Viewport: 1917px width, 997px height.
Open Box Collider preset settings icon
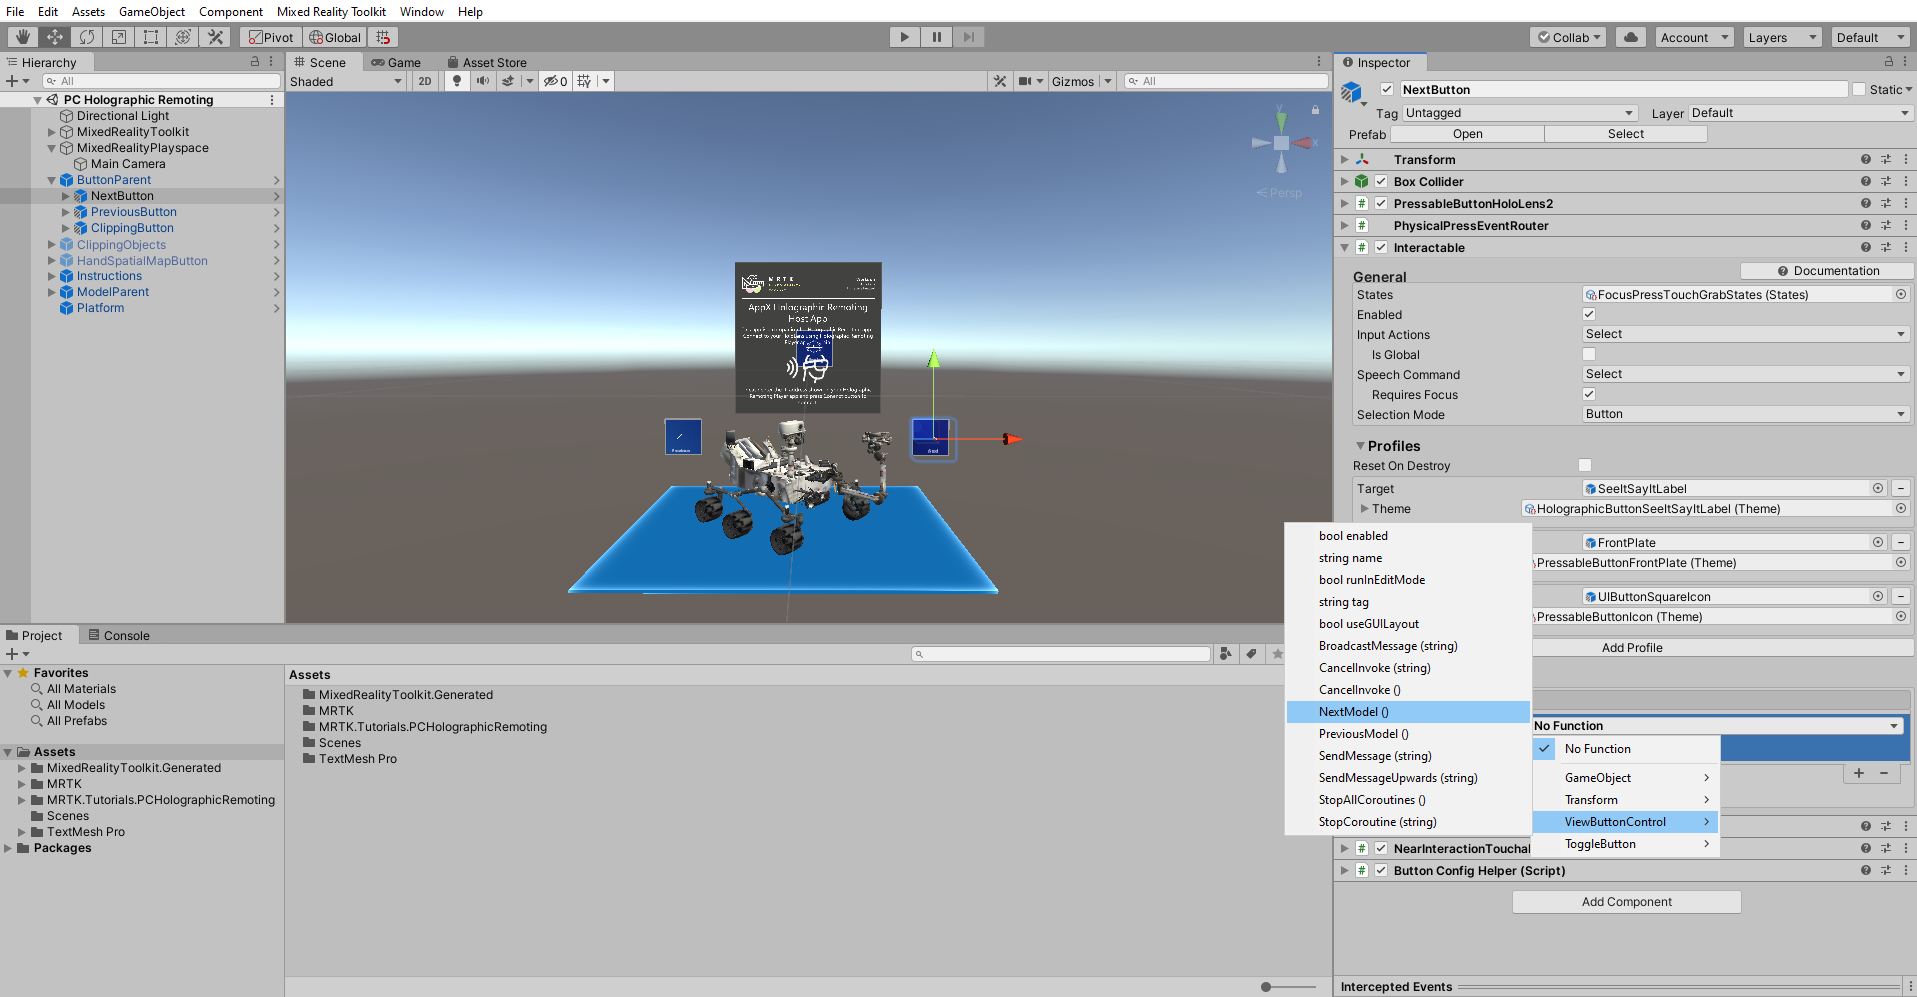pyautogui.click(x=1886, y=181)
